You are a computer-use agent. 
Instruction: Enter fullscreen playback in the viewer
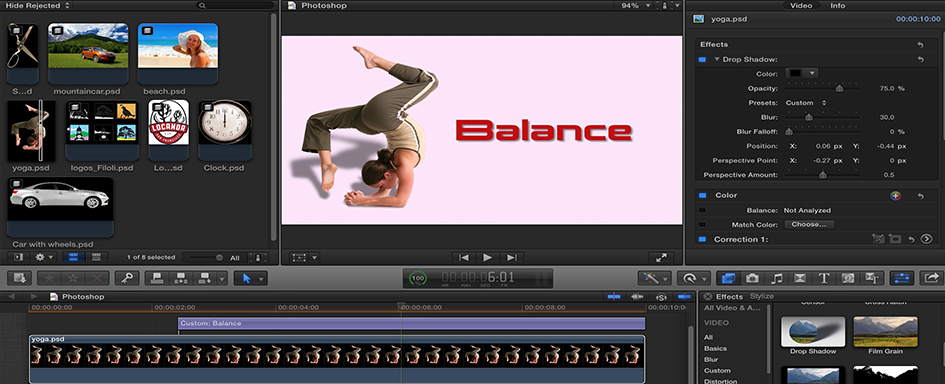click(661, 257)
